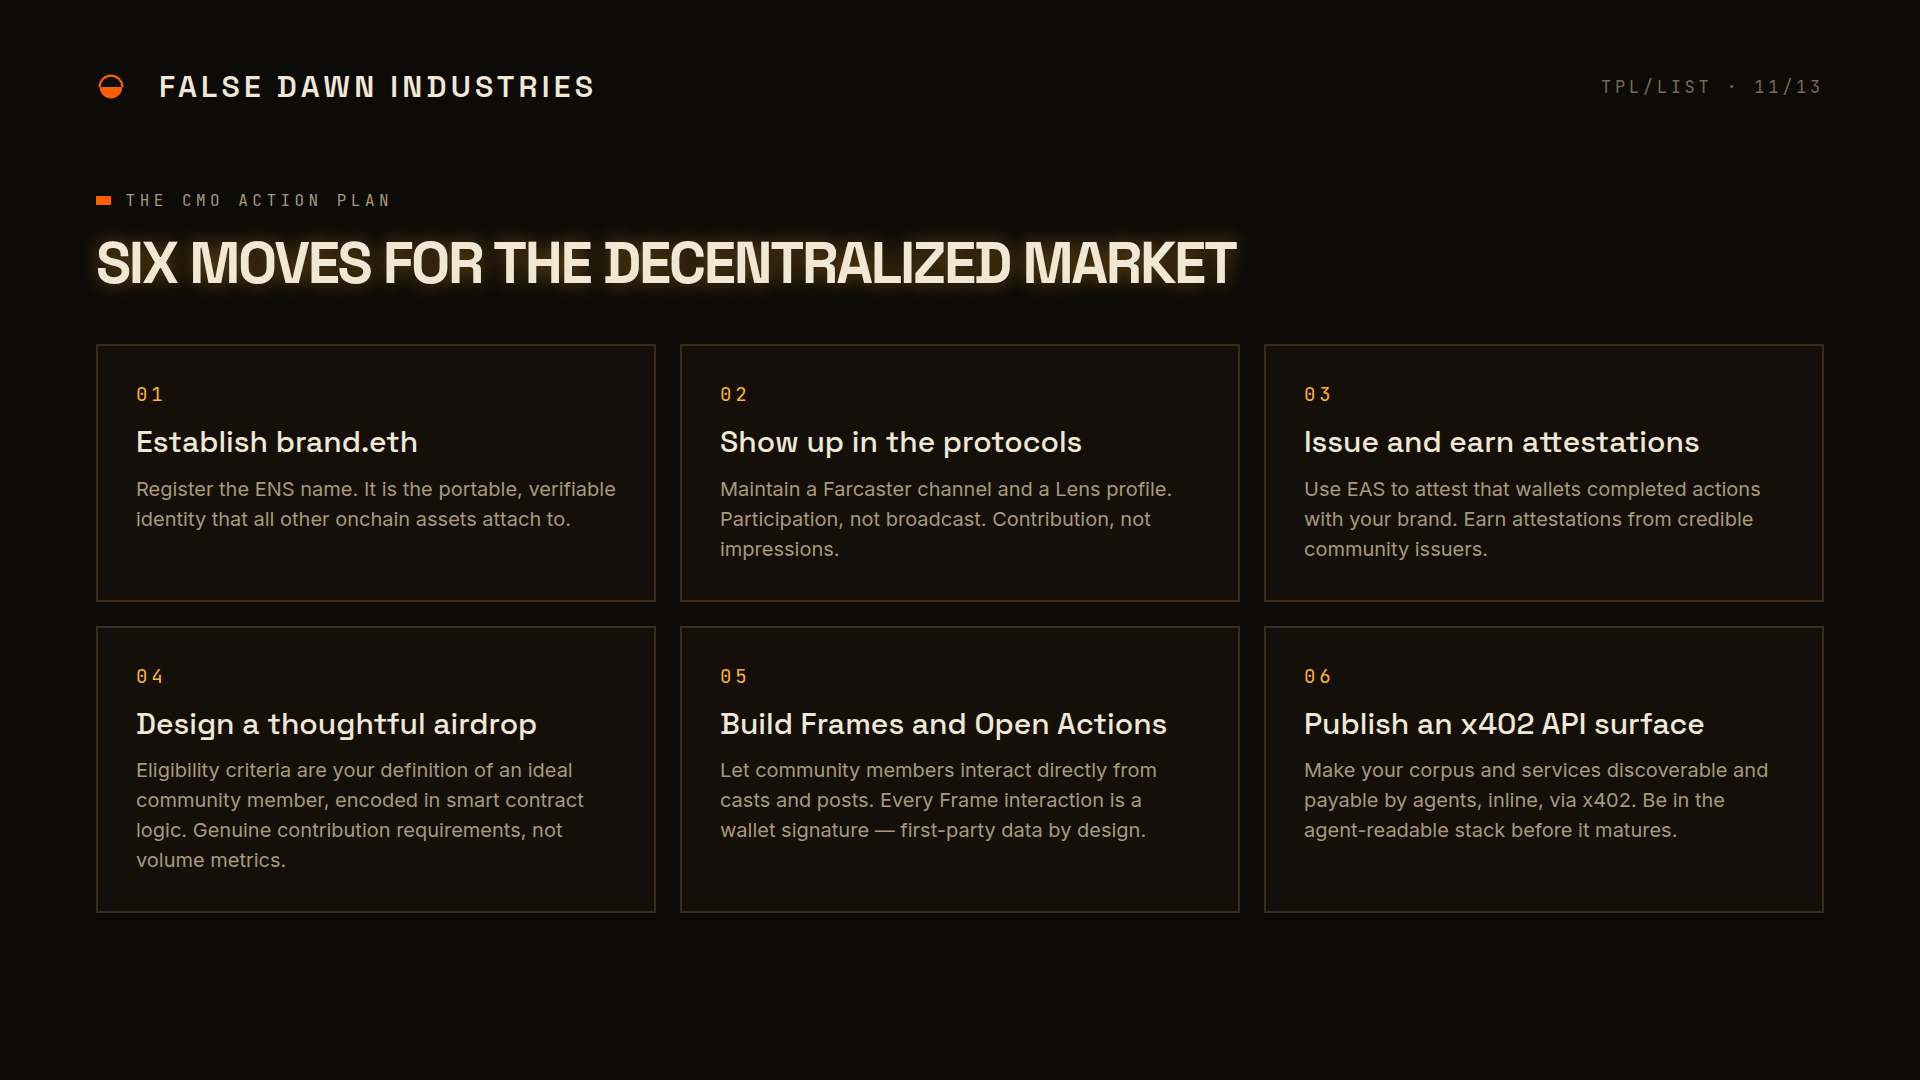Viewport: 1920px width, 1080px height.
Task: Click the orange half-circle logo icon
Action: 111,87
